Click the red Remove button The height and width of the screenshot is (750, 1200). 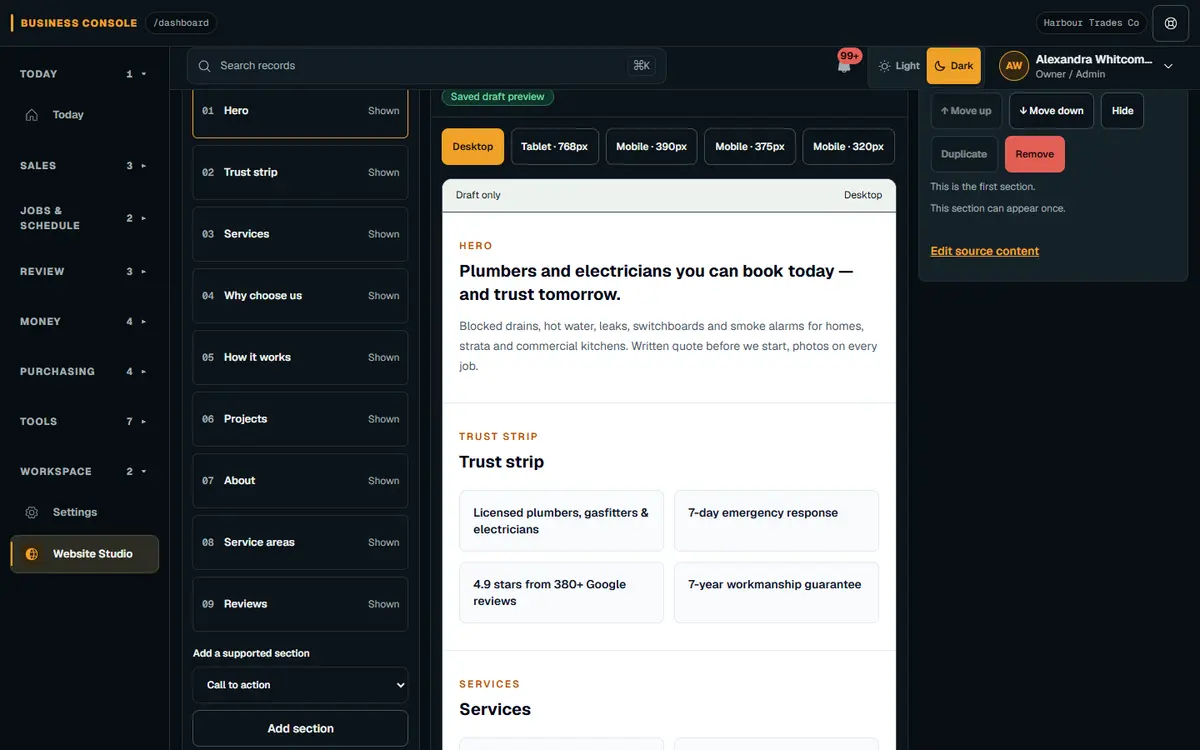(x=1035, y=154)
